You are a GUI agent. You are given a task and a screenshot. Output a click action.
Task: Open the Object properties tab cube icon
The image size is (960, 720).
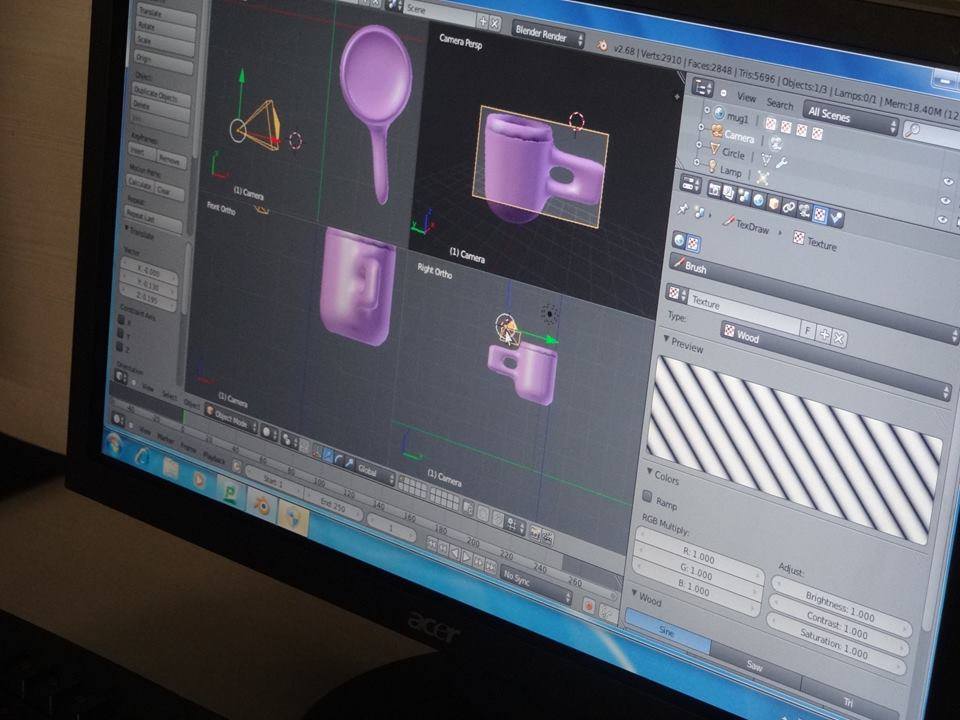pyautogui.click(x=774, y=203)
